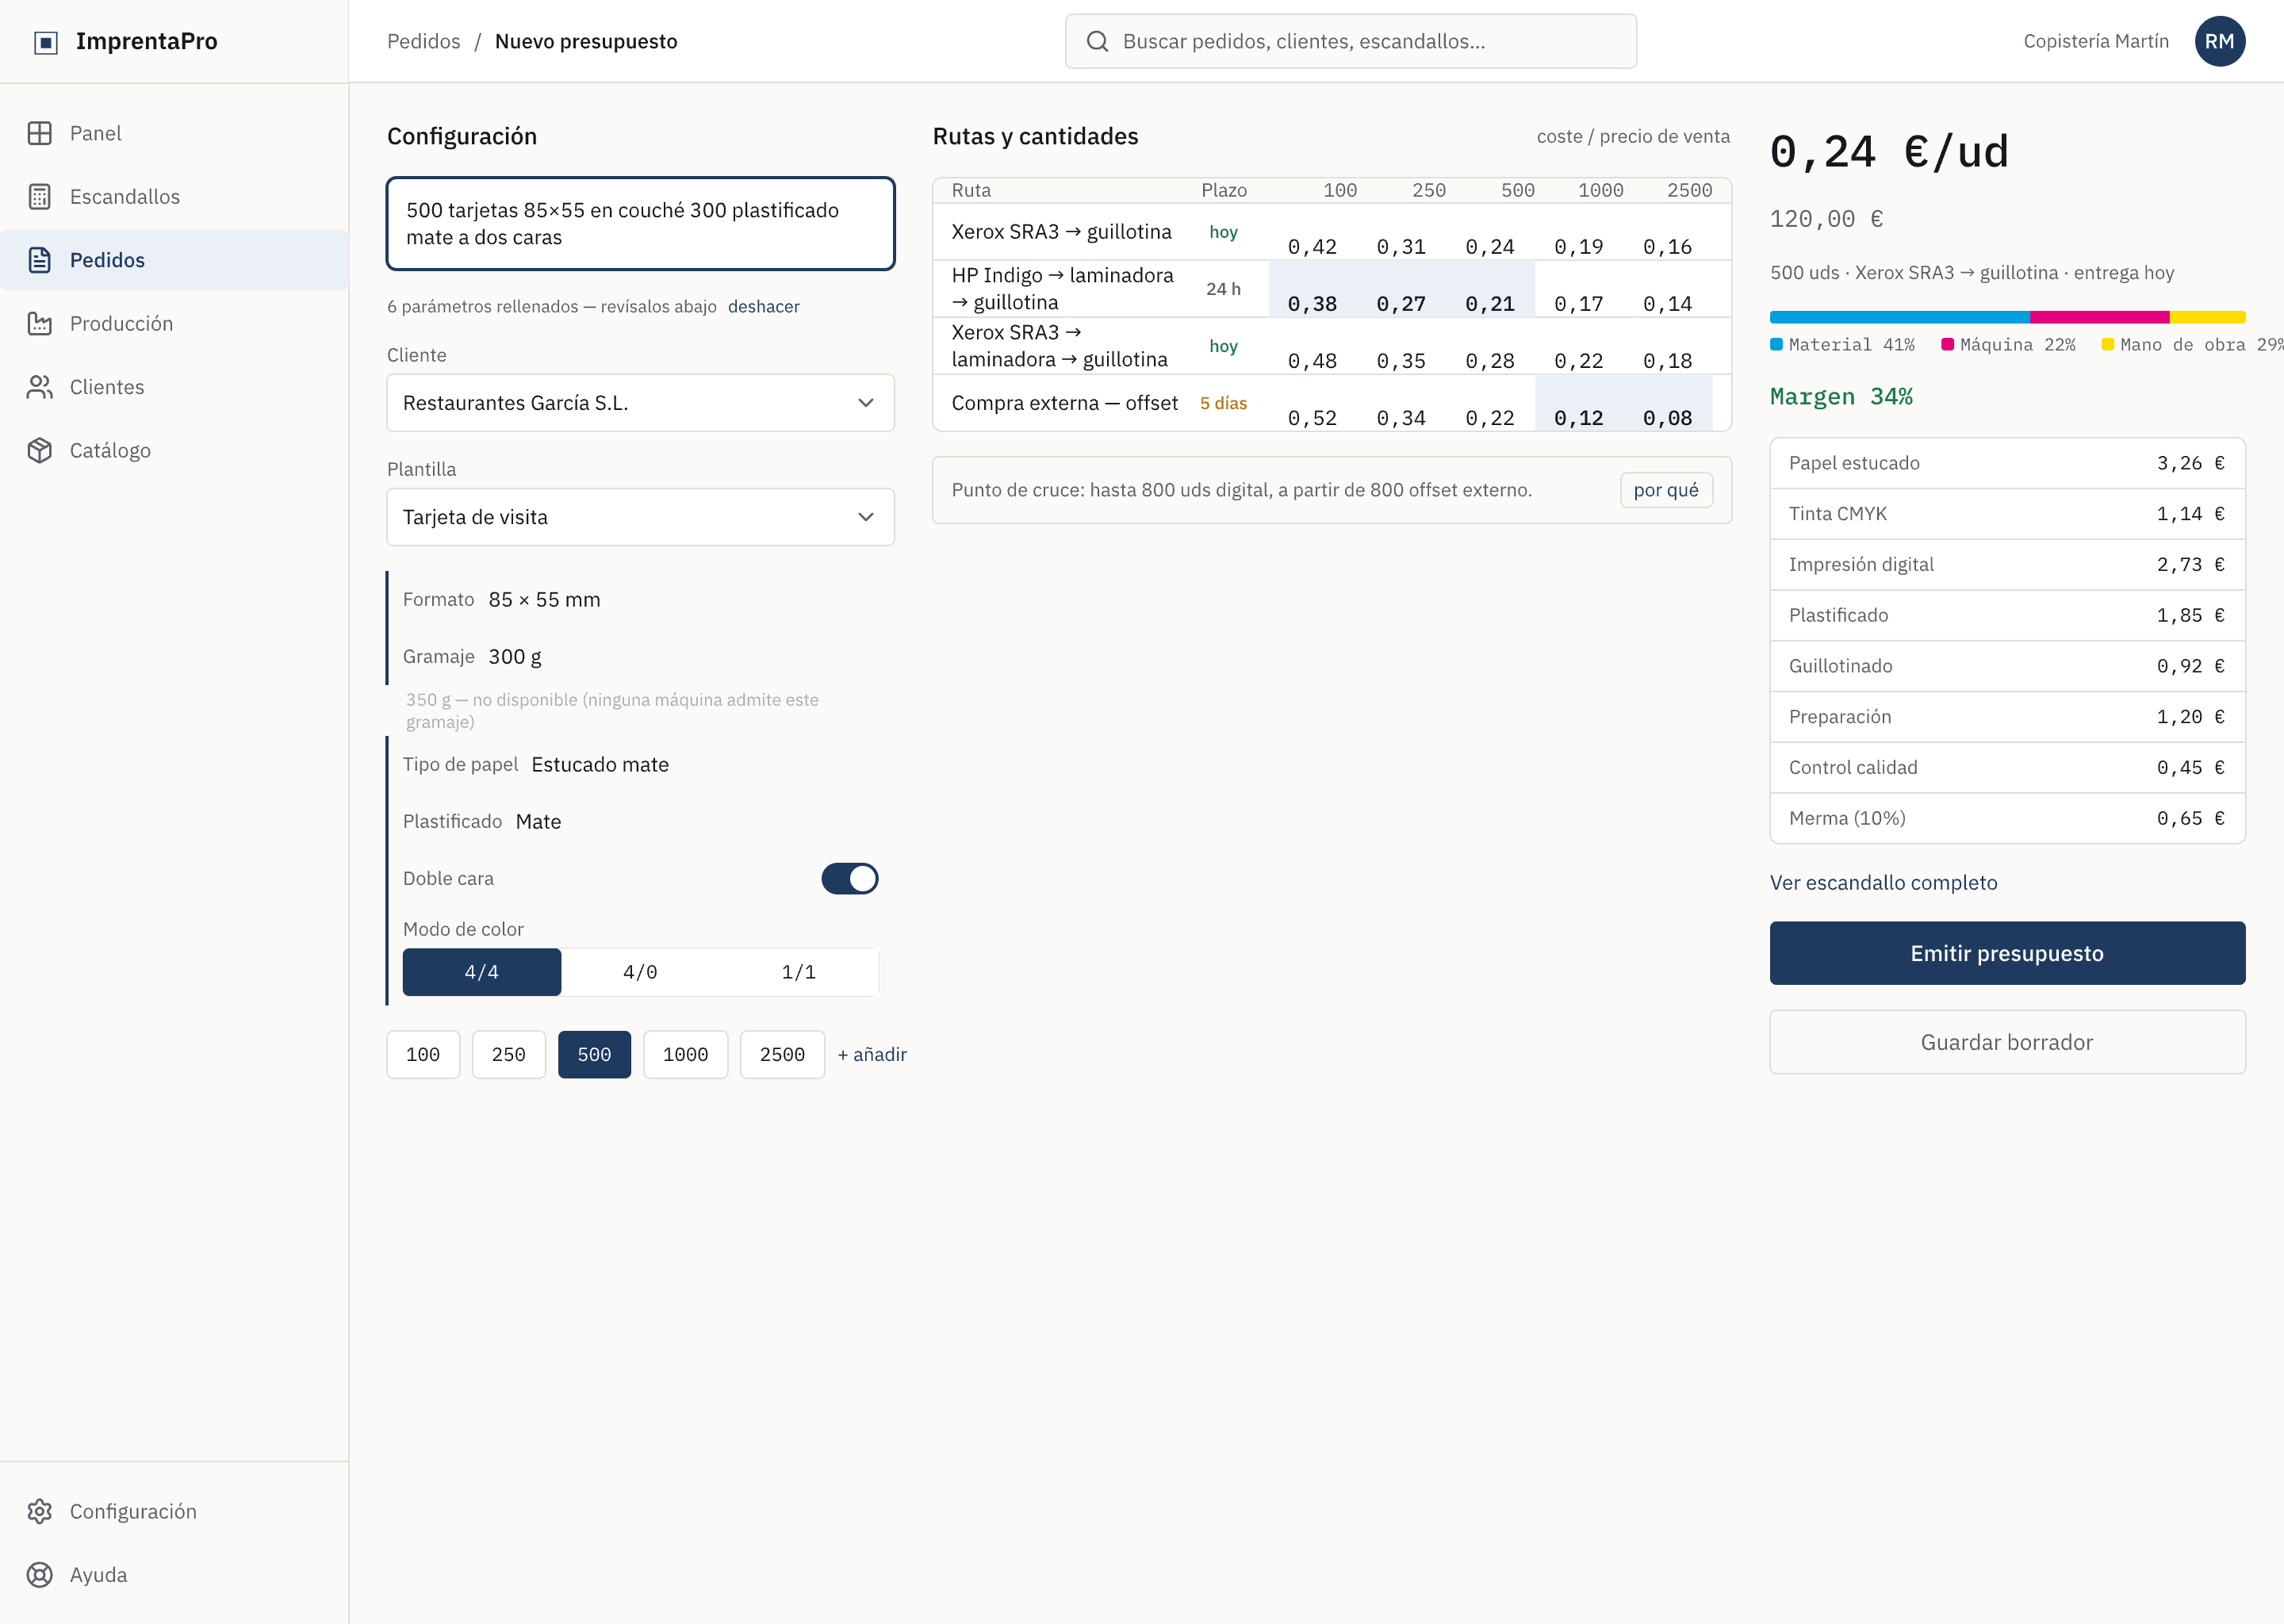Click the Configuración gear icon
This screenshot has height=1624, width=2284.
(40, 1511)
